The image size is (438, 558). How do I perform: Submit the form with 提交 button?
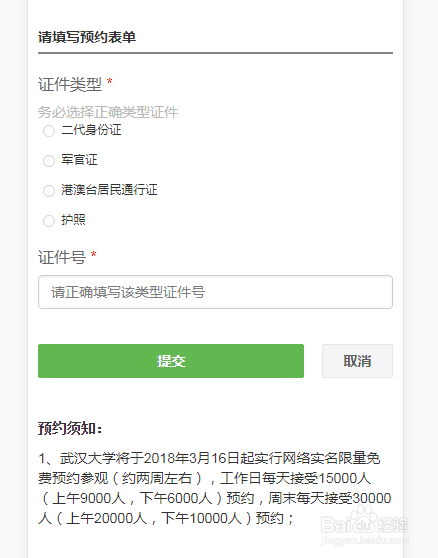pyautogui.click(x=171, y=361)
